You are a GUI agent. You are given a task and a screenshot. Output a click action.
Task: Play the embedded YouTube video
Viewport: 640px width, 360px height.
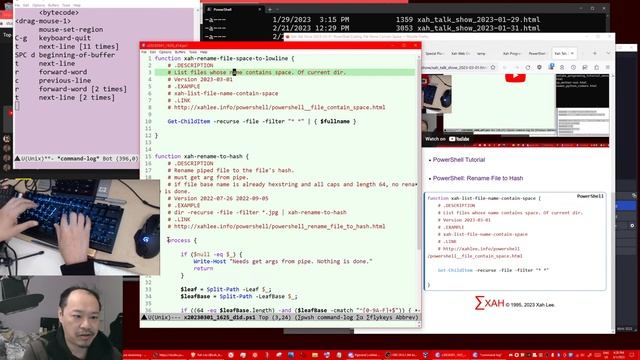tap(515, 77)
